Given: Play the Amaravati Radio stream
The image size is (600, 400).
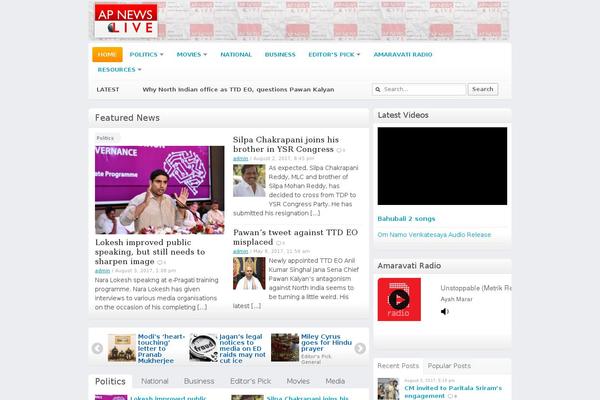Looking at the screenshot, I should [x=399, y=299].
